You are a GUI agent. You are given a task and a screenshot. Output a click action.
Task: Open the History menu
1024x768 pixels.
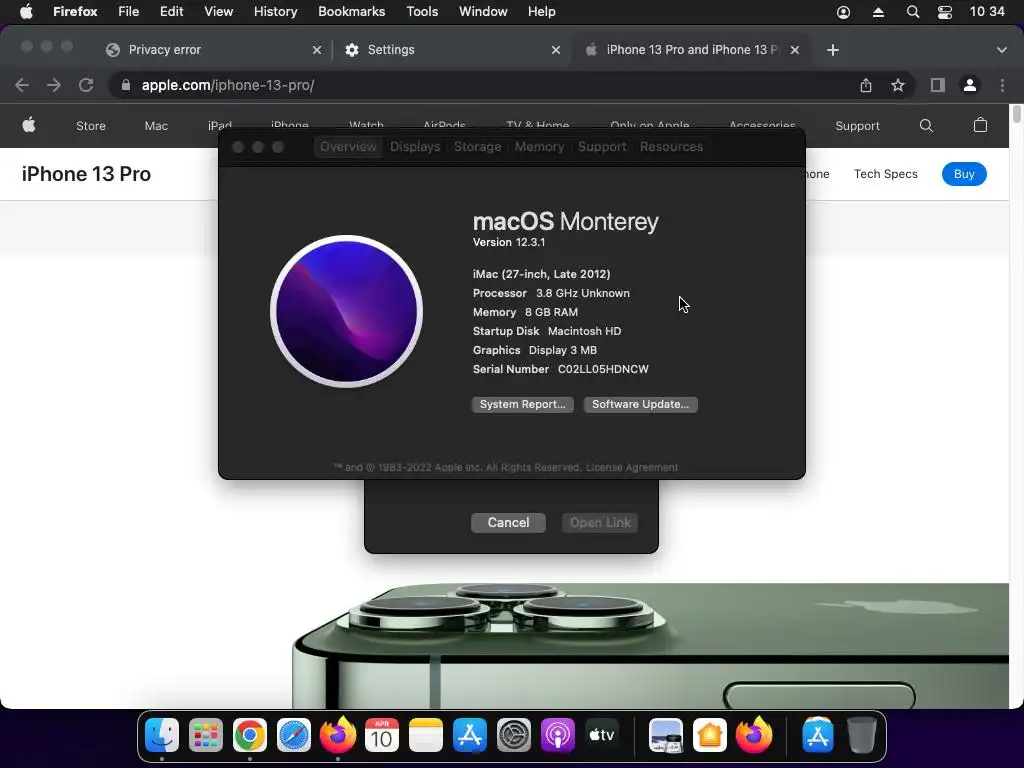click(x=276, y=12)
